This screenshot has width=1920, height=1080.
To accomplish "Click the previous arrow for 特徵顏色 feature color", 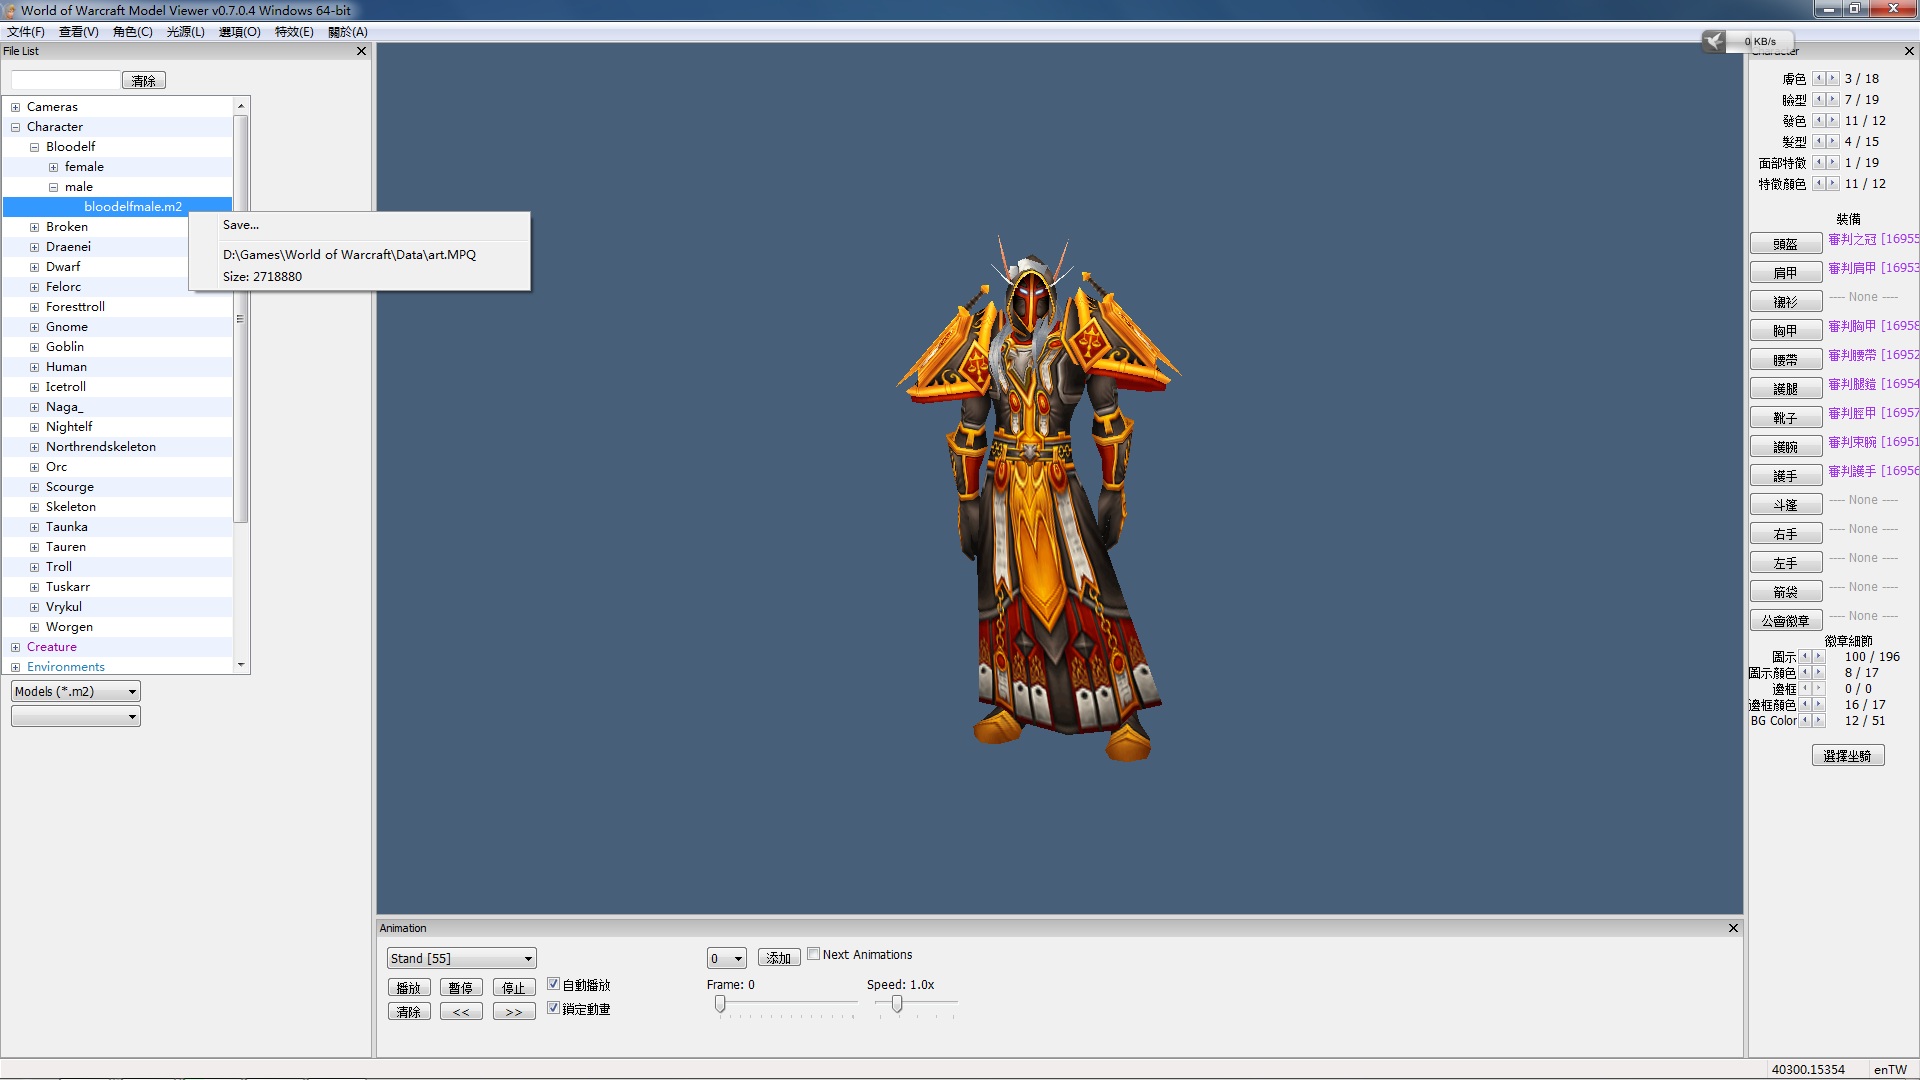I will pos(1820,183).
